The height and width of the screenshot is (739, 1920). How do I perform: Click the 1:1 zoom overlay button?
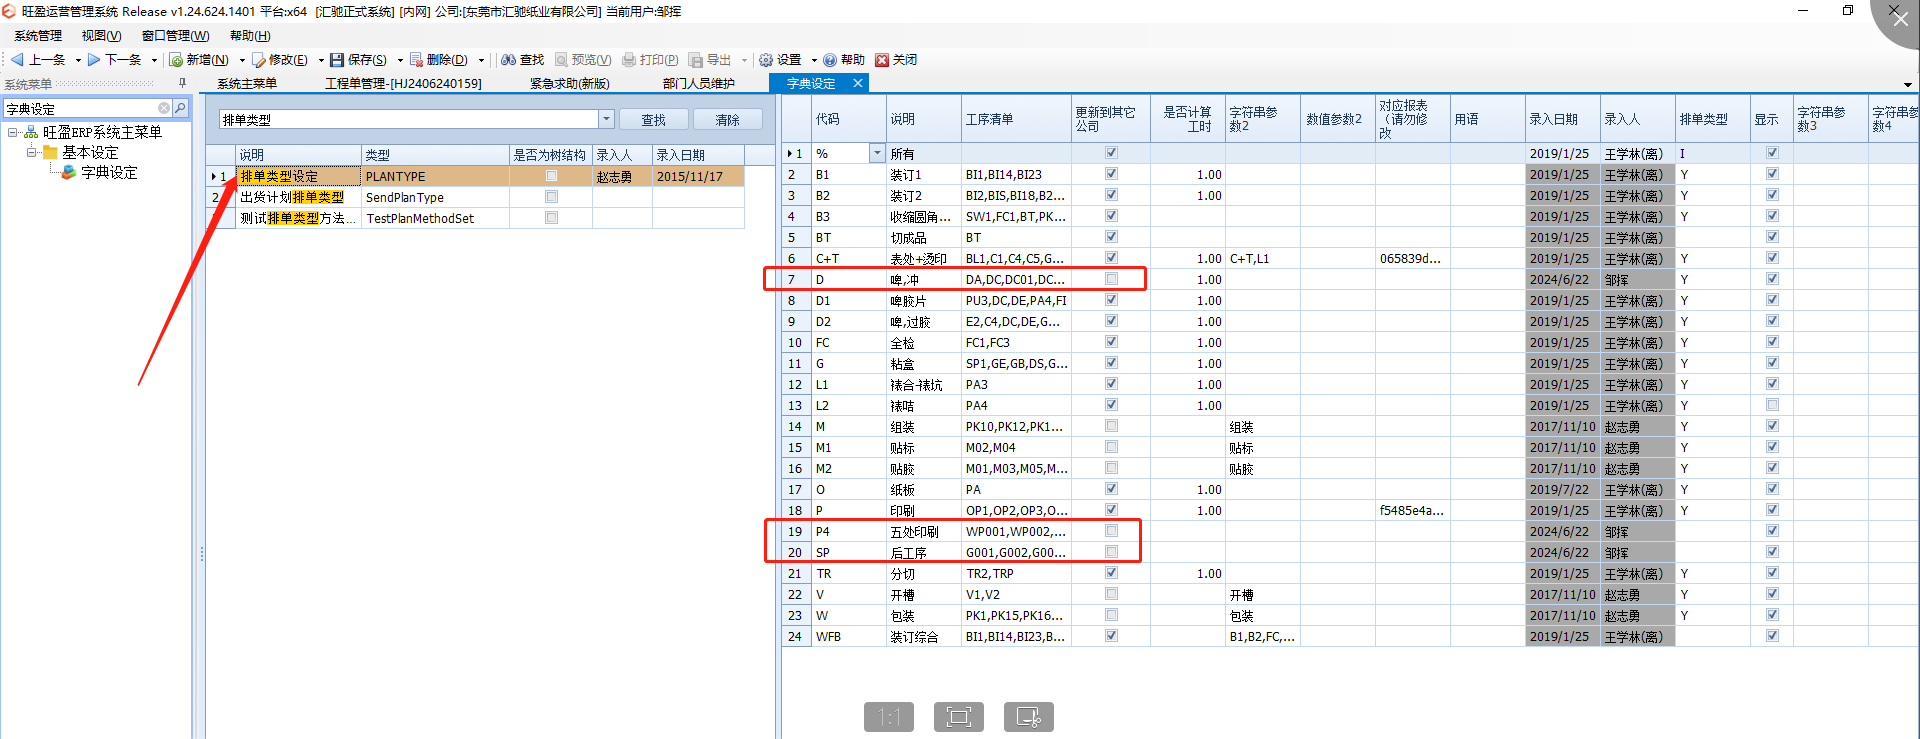click(x=889, y=716)
